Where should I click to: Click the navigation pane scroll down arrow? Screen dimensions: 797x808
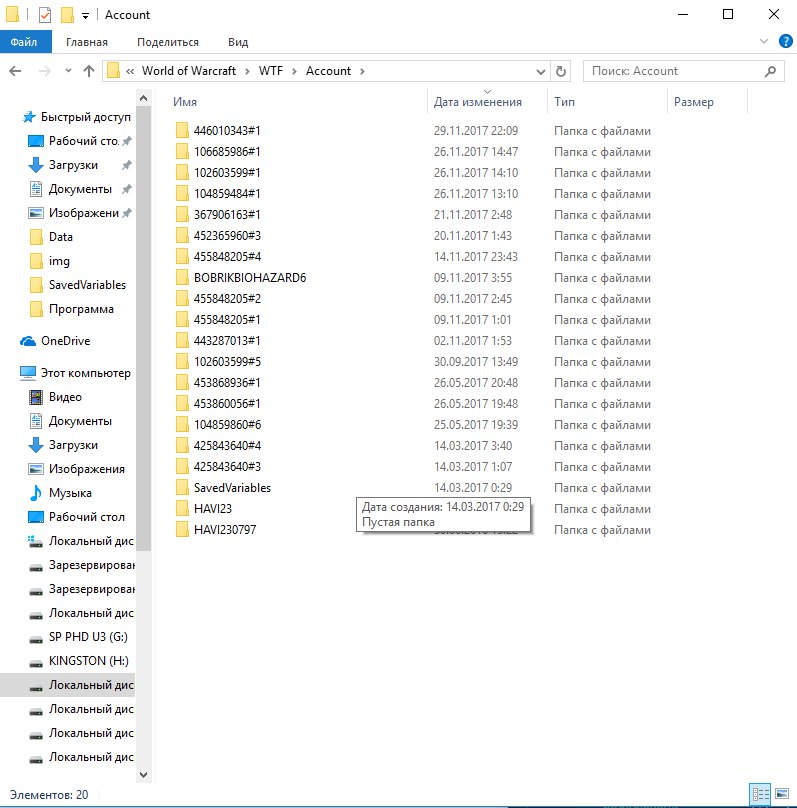(143, 773)
